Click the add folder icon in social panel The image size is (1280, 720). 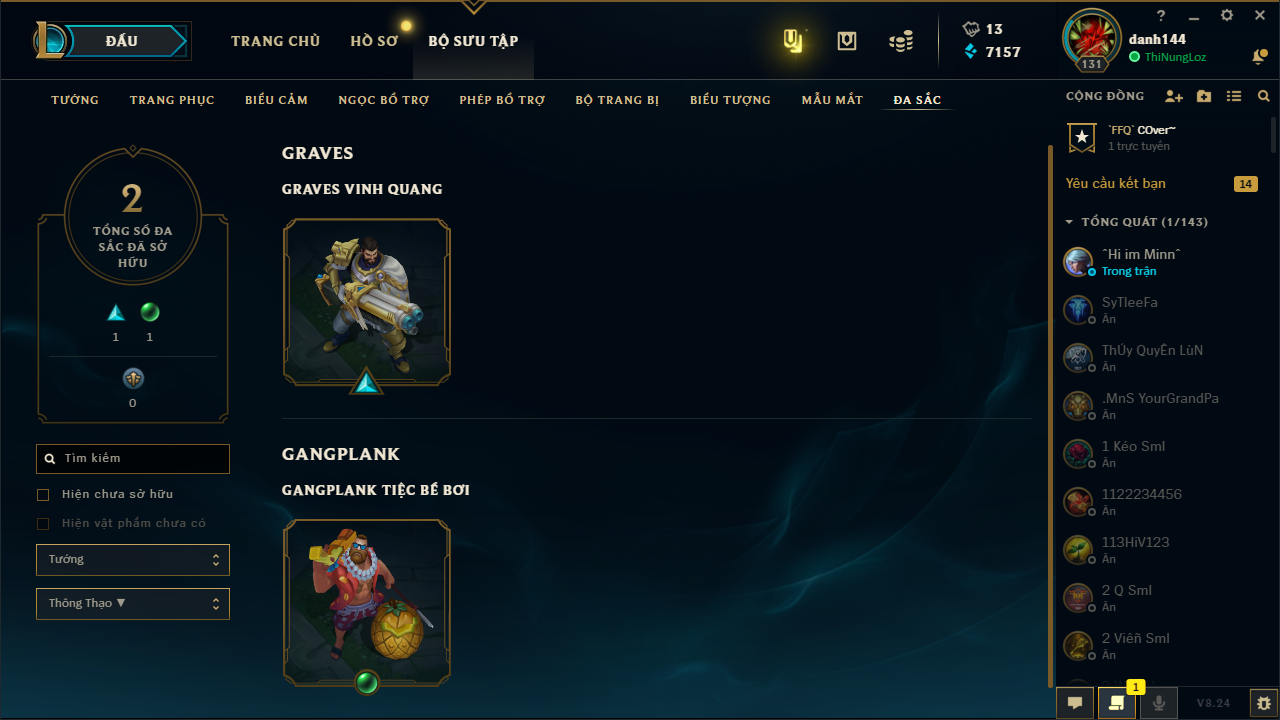point(1204,97)
